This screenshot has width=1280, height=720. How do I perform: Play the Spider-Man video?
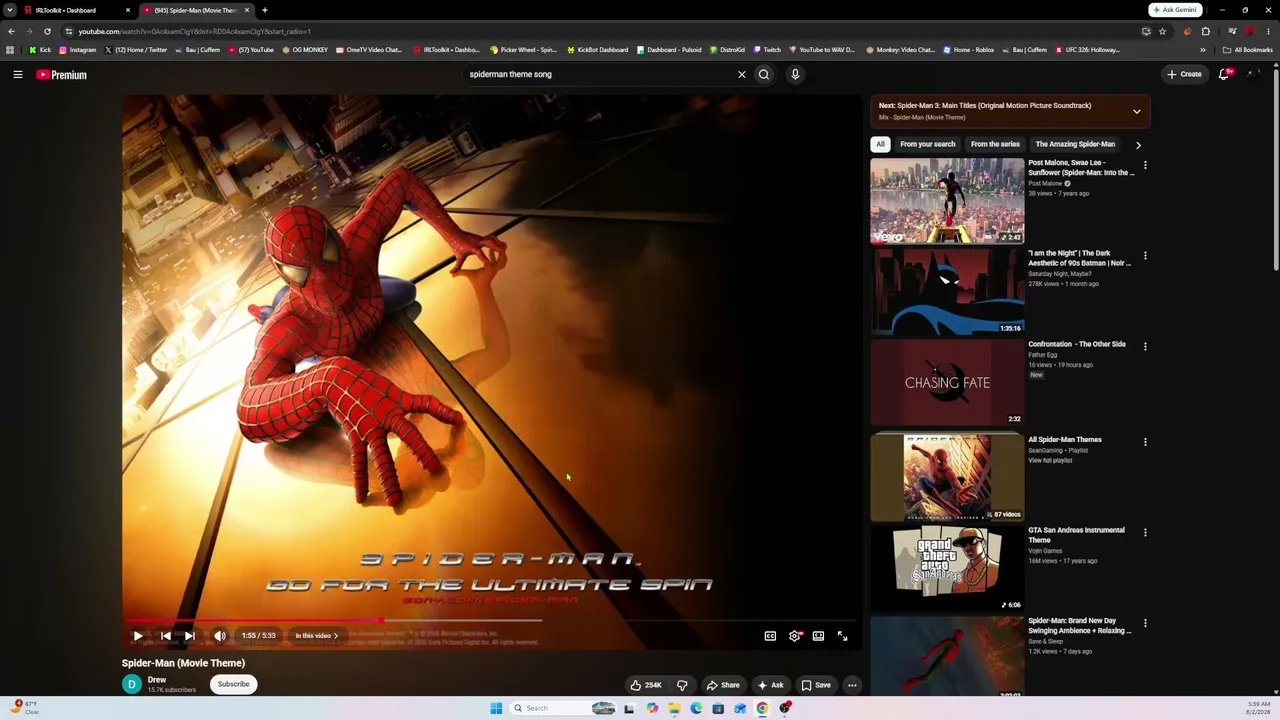(138, 636)
